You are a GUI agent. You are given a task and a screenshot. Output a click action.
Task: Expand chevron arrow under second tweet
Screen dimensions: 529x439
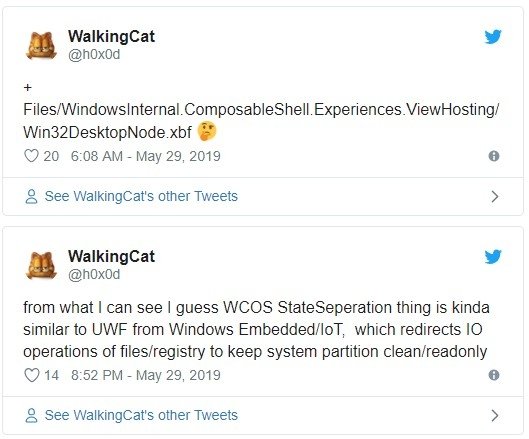pyautogui.click(x=495, y=415)
